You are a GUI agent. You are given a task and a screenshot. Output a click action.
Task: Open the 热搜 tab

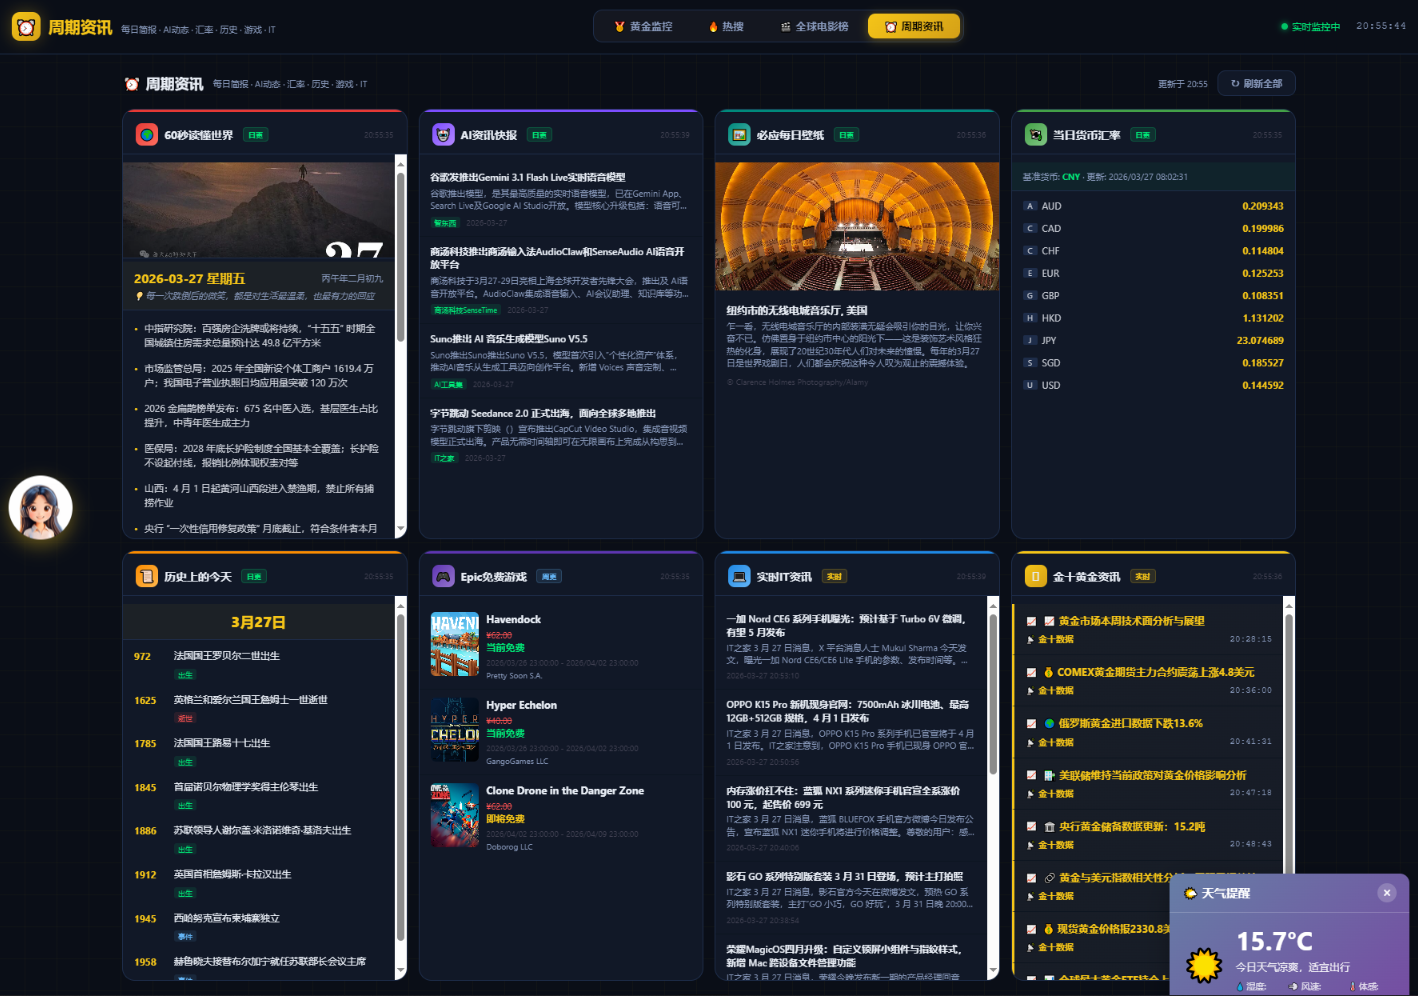coord(726,27)
